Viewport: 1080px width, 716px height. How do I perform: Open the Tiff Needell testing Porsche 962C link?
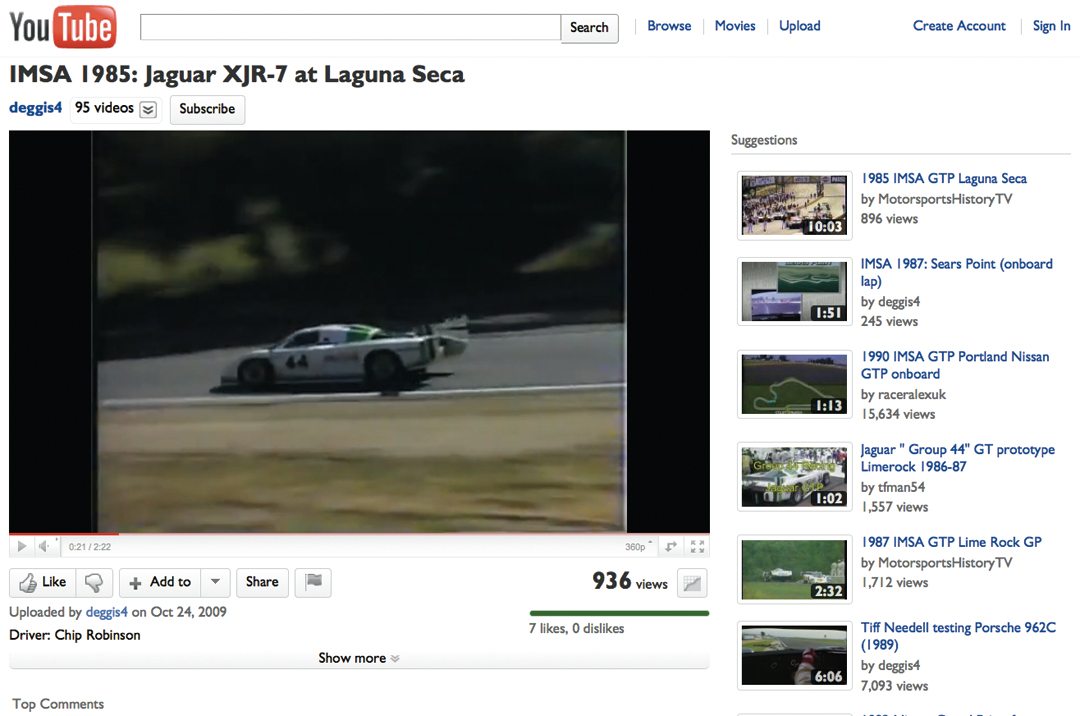coord(958,636)
